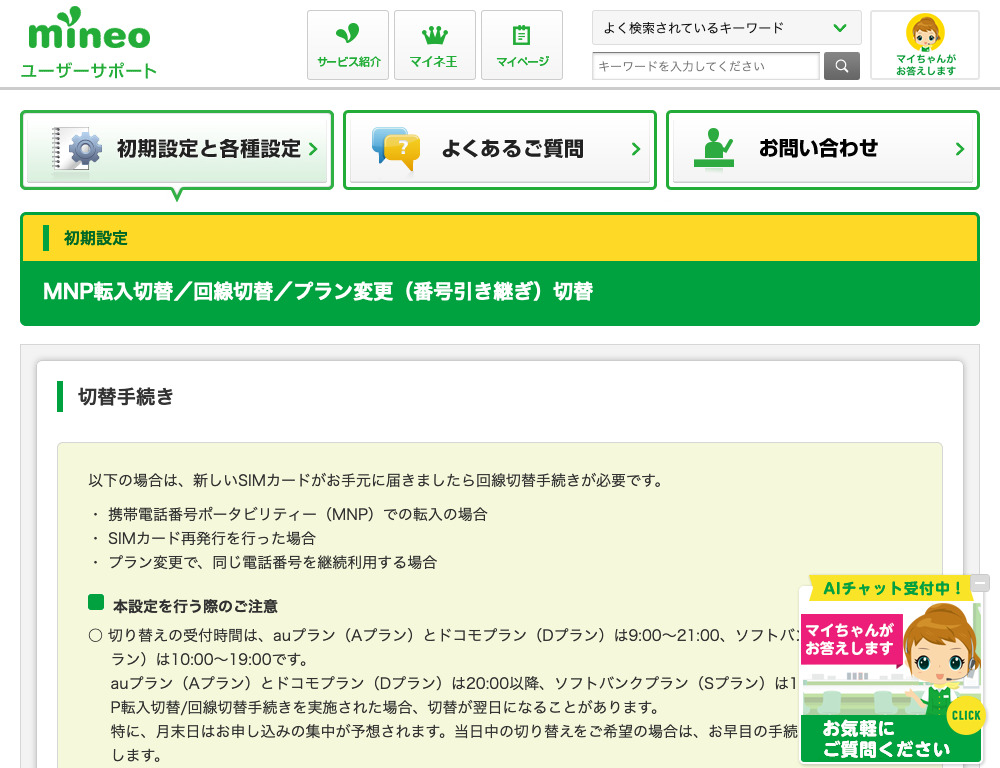Viewport: 1000px width, 768px height.
Task: Open the AIチャット受付中 chat banner
Action: click(886, 588)
